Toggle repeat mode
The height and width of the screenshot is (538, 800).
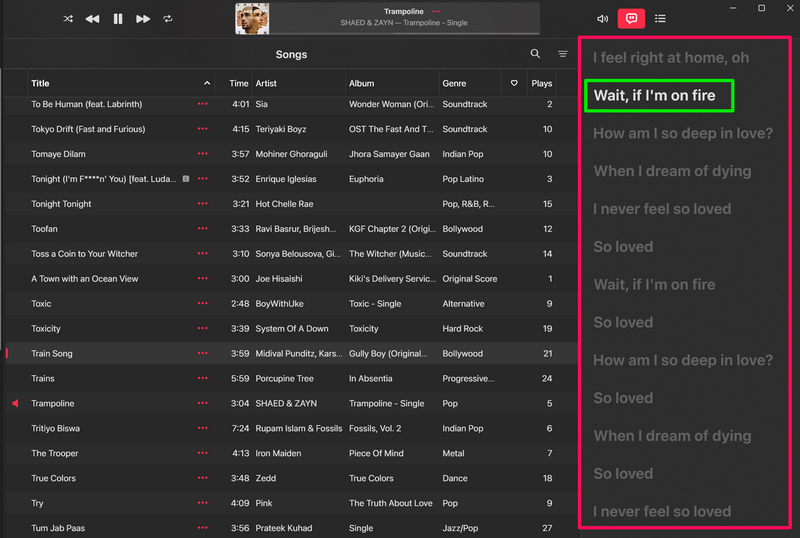coord(168,19)
